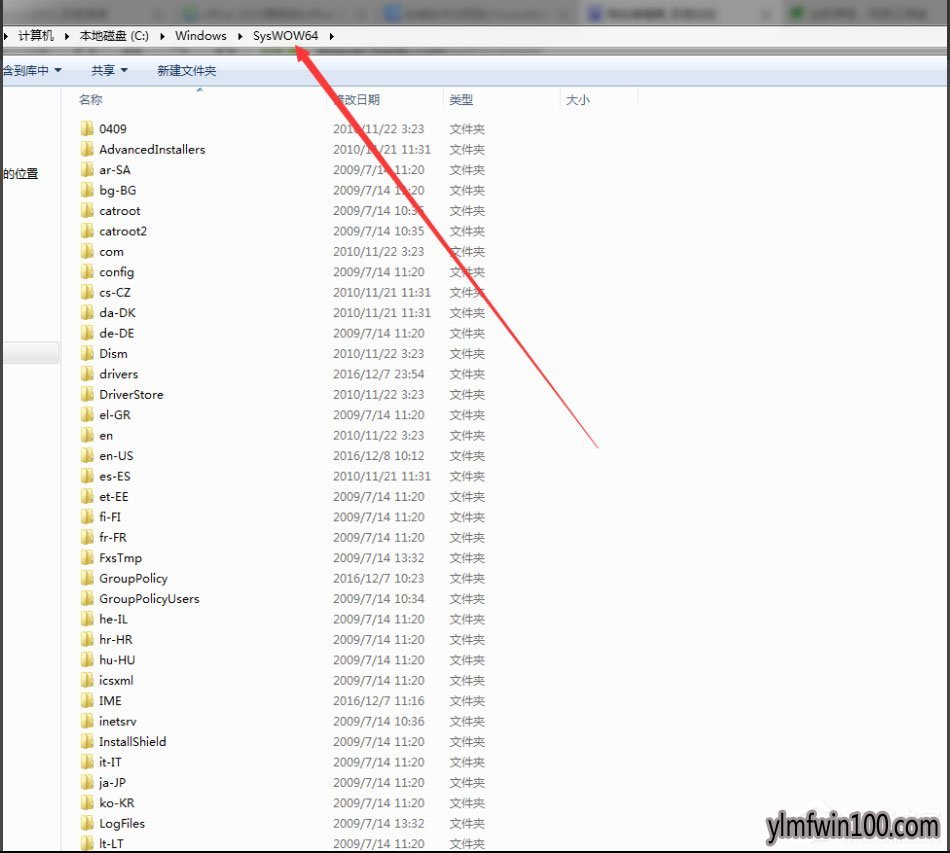Click the 2016/12/7 10:23 date of GroupPolicy
Screen dimensions: 950x853
point(379,579)
